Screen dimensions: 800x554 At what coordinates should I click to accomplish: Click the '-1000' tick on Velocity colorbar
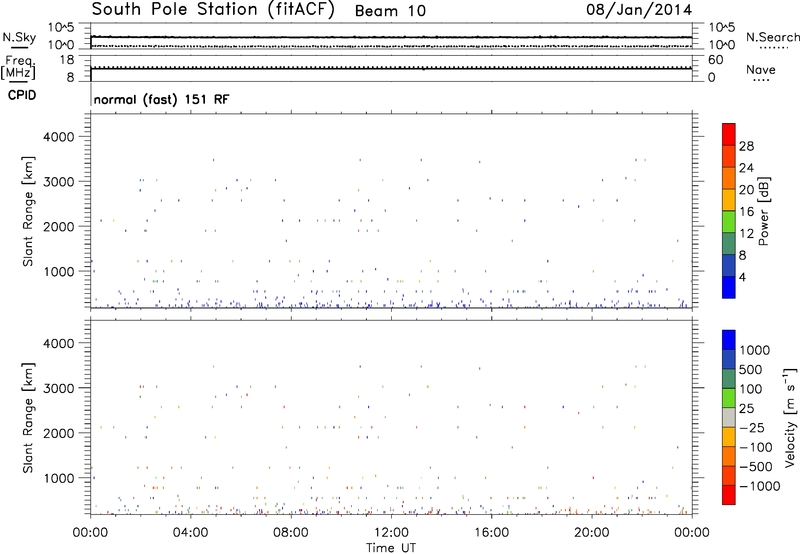(x=760, y=486)
